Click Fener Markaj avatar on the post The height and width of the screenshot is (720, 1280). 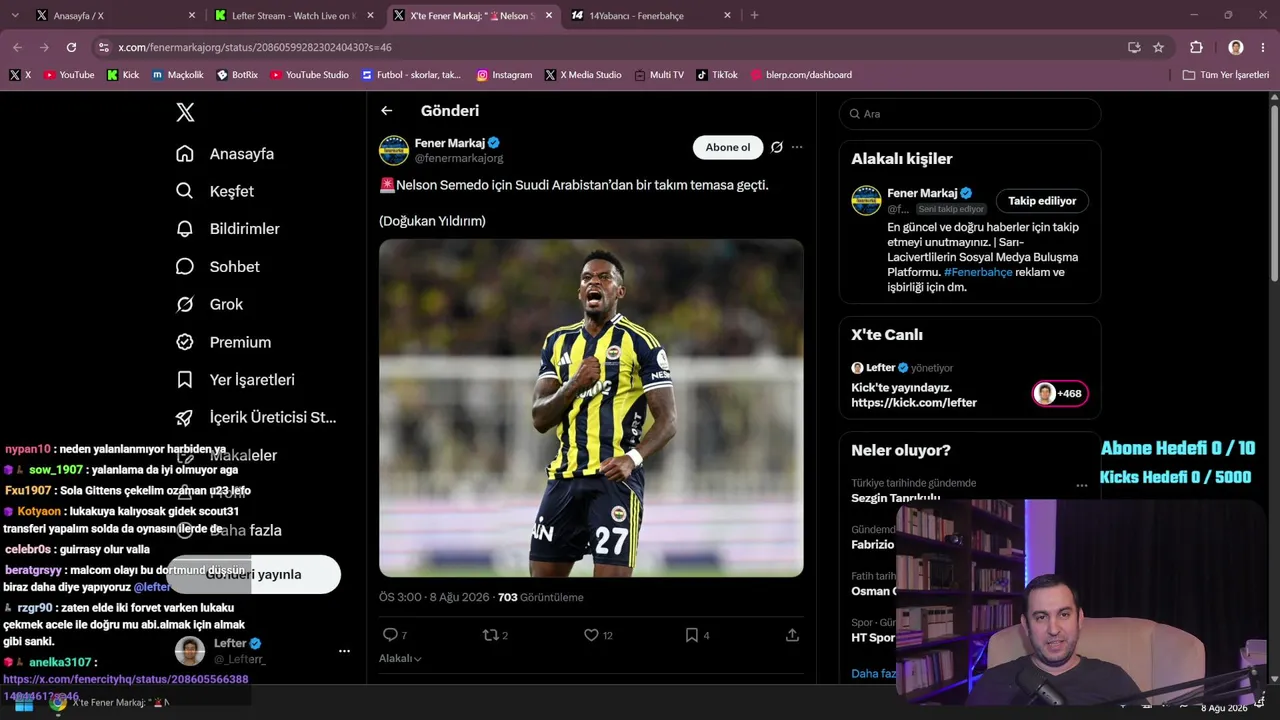(x=394, y=150)
